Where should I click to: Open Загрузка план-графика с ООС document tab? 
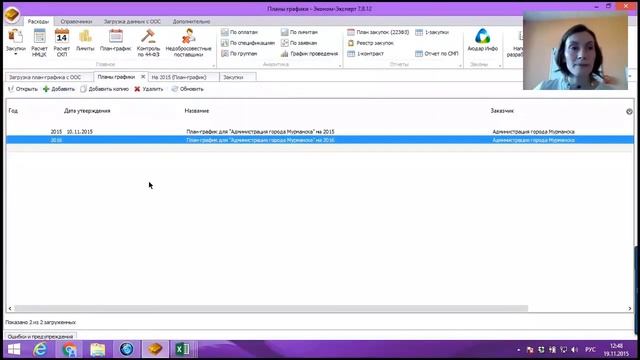point(48,77)
